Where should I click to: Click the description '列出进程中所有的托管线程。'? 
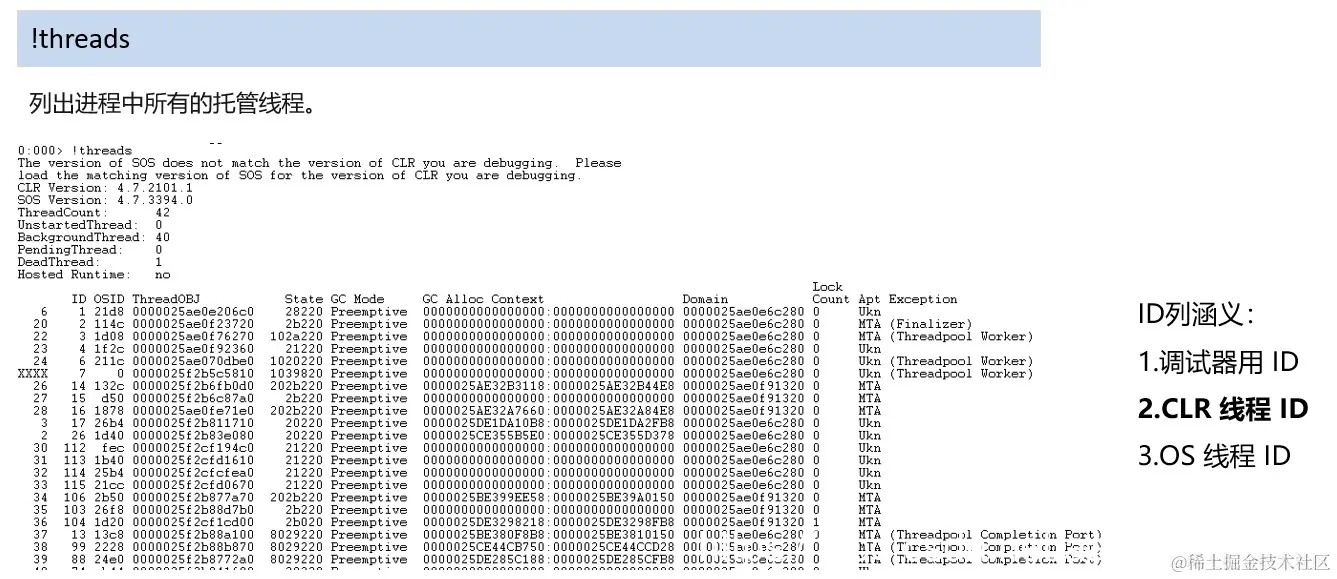(174, 103)
